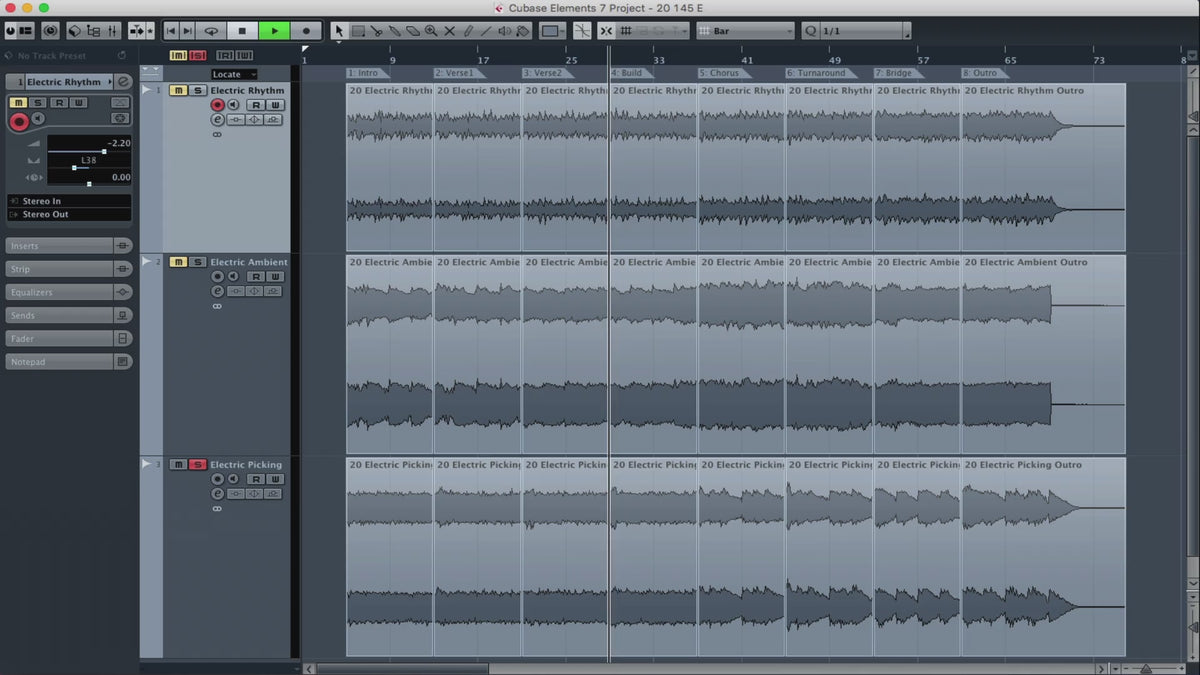Open the Equalizers inspector section
This screenshot has height=675, width=1200.
tap(60, 292)
